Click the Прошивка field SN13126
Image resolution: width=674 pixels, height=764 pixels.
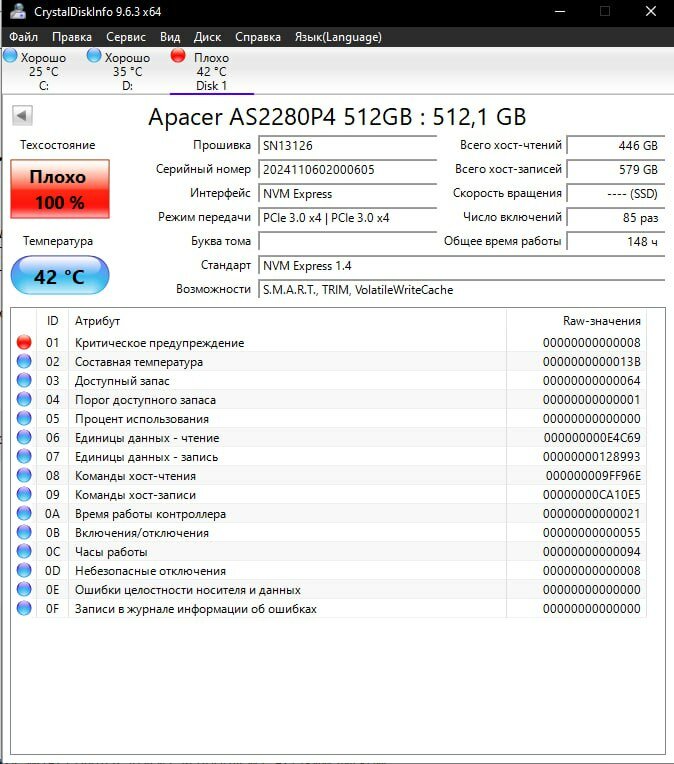(x=347, y=145)
